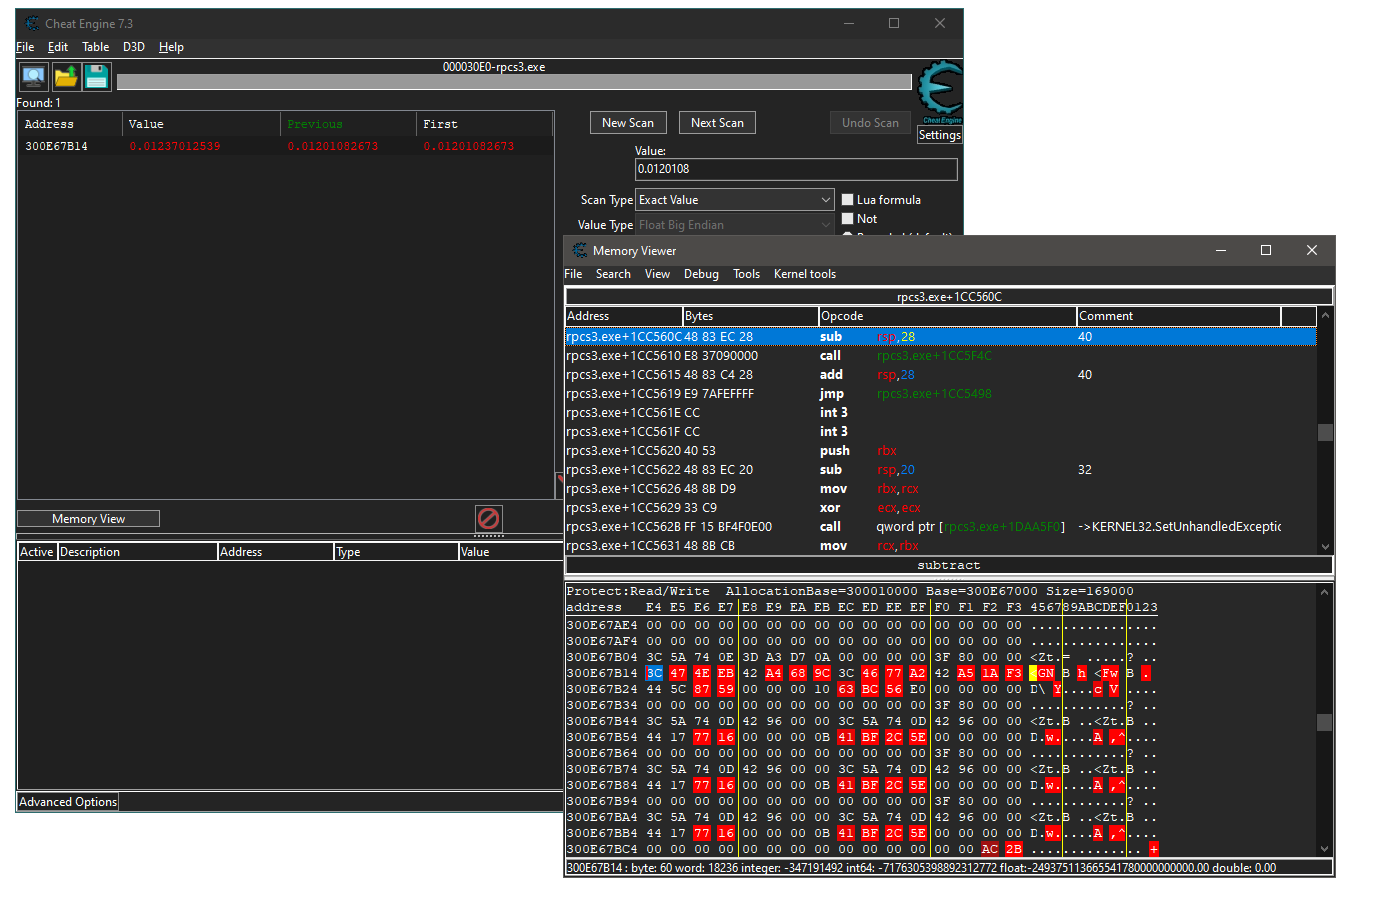Click the Previous column header
This screenshot has height=900, width=1379.
(348, 124)
